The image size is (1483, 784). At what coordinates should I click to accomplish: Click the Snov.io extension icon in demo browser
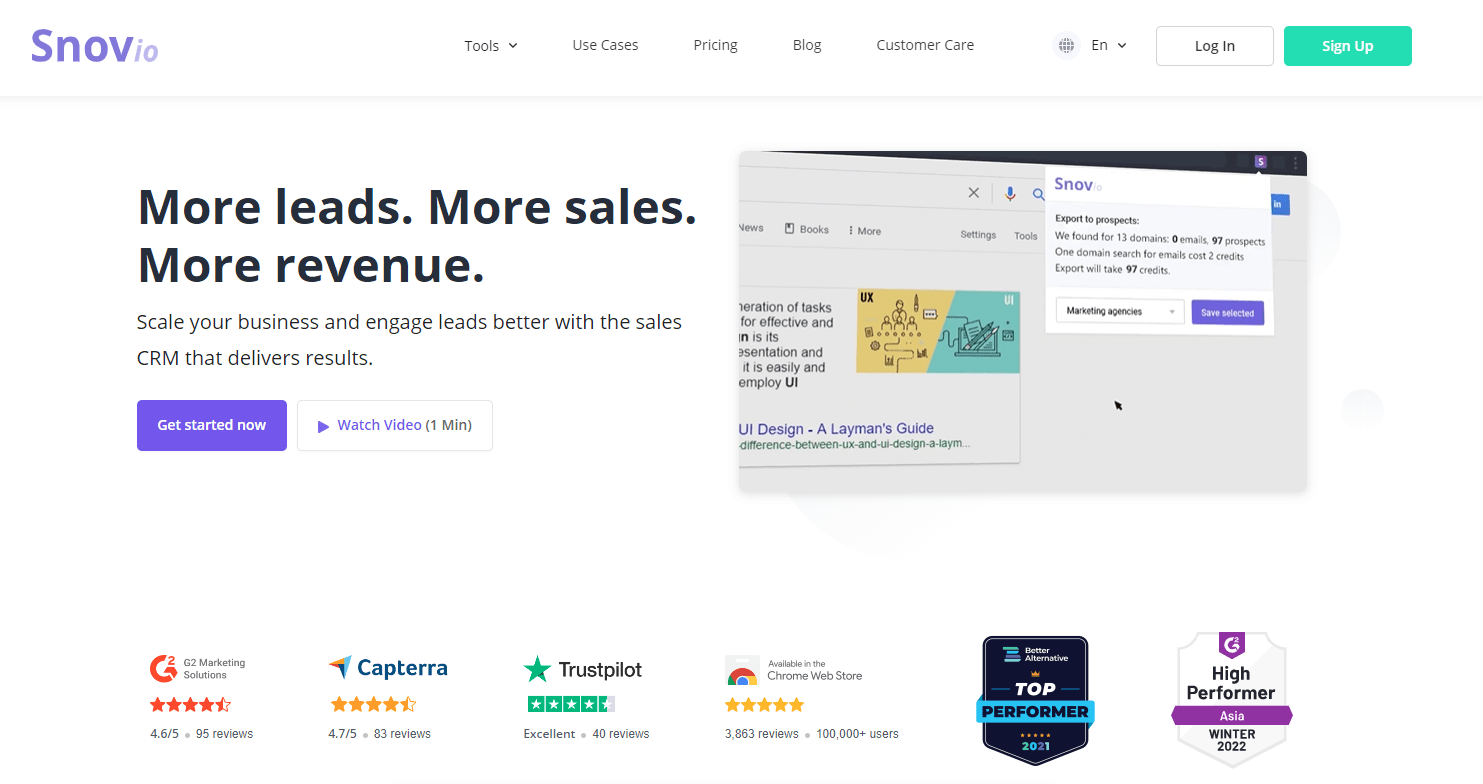click(1260, 161)
